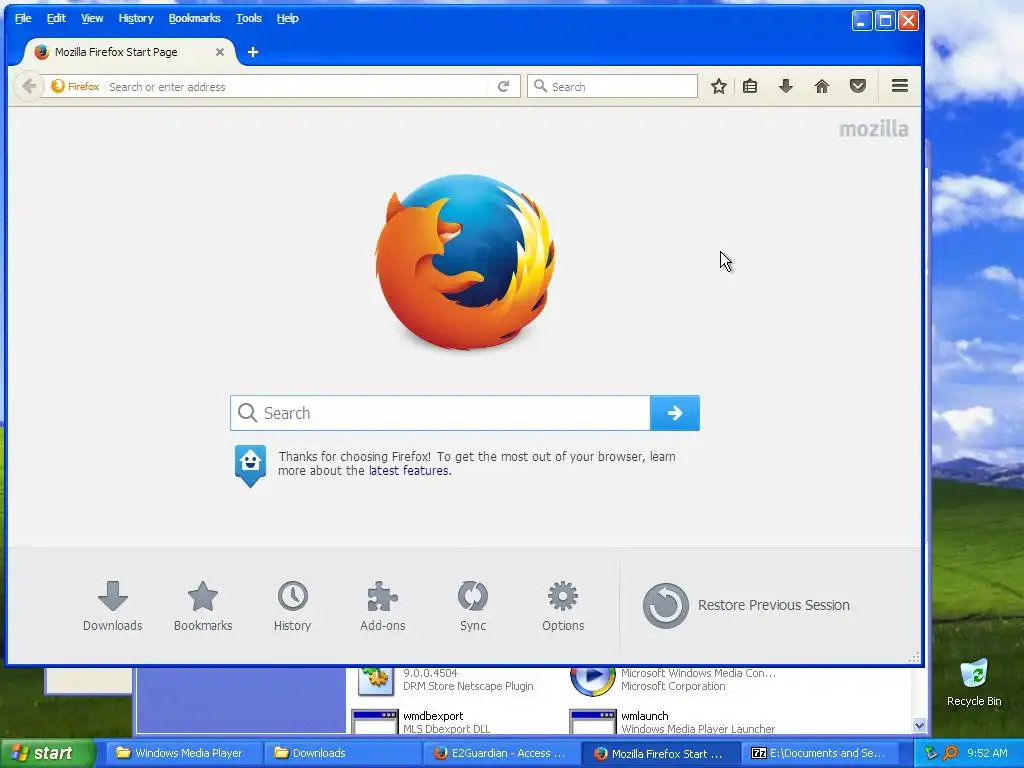Image resolution: width=1024 pixels, height=768 pixels.
Task: Switch to E2Guardian - Access taskbar item
Action: [502, 753]
